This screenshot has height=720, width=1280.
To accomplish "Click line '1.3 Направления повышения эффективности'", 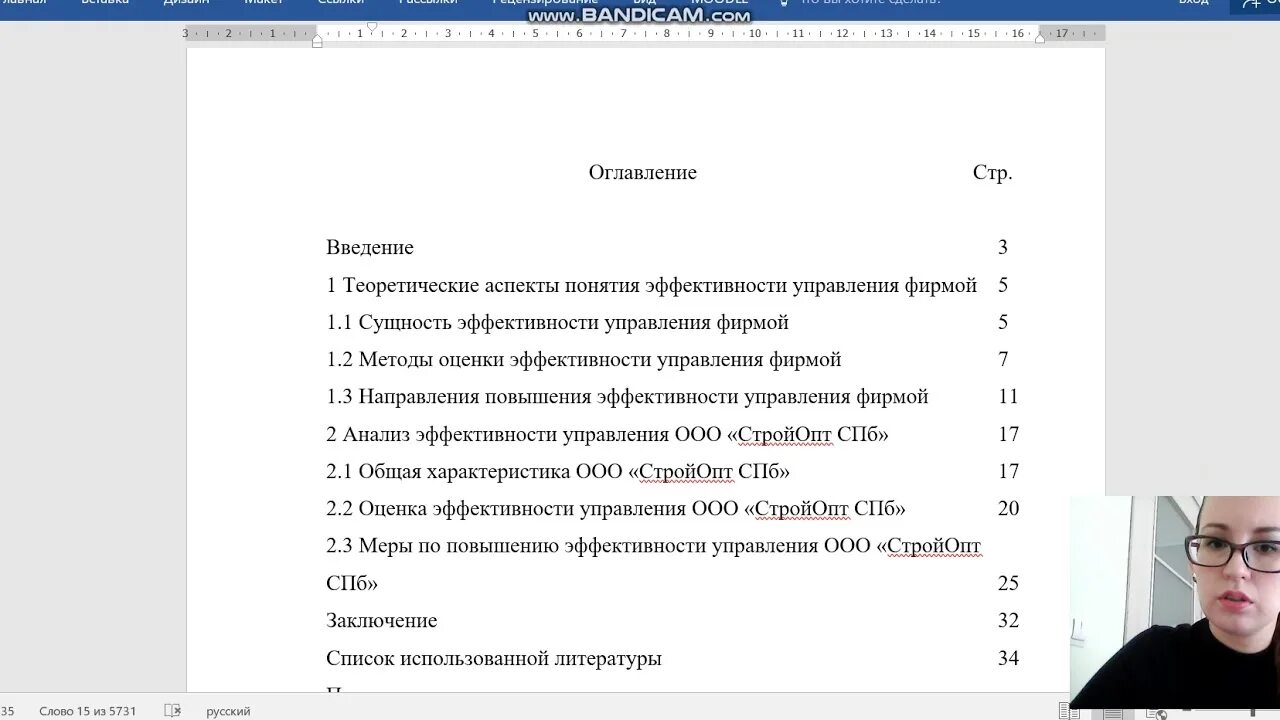I will tap(627, 397).
